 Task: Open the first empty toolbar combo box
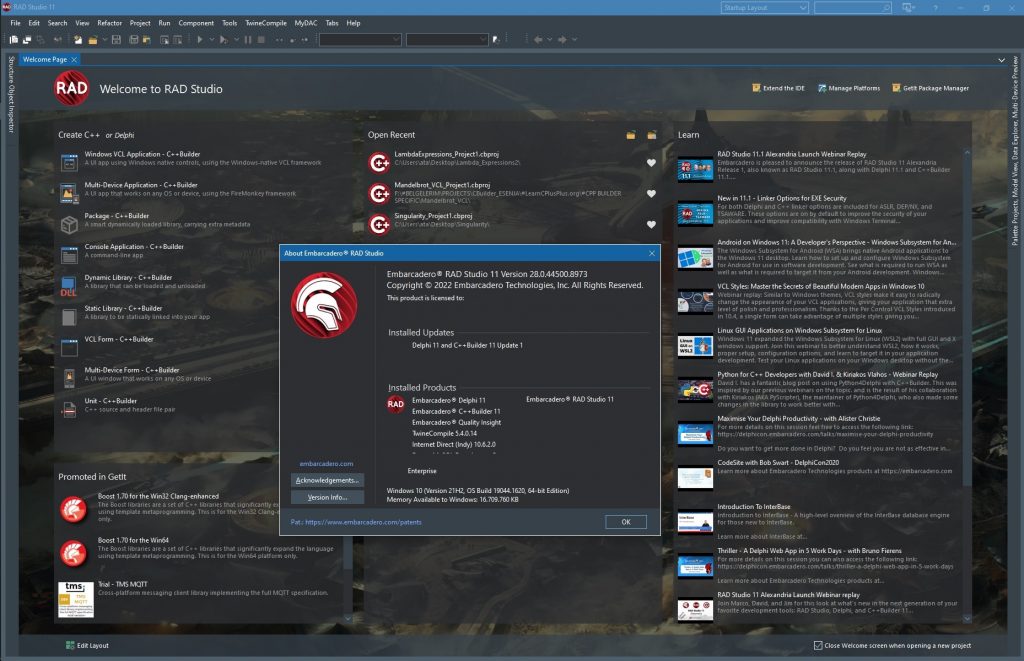(x=360, y=40)
